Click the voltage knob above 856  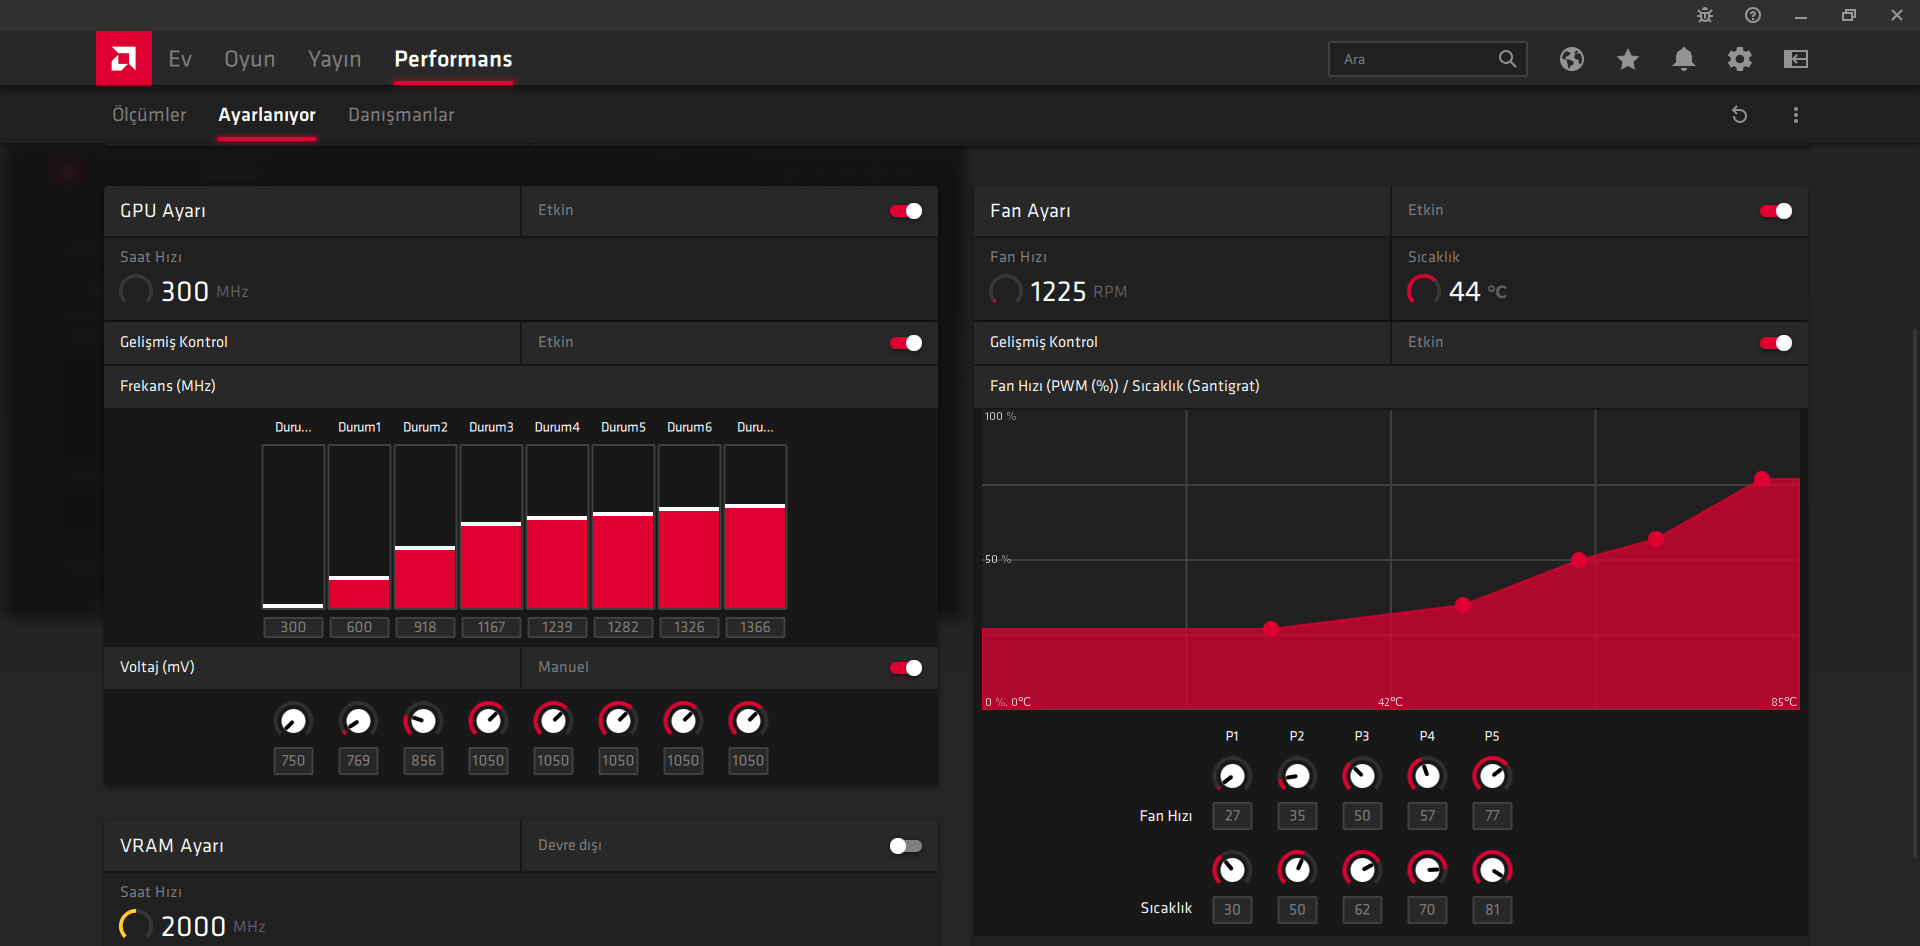[x=423, y=720]
